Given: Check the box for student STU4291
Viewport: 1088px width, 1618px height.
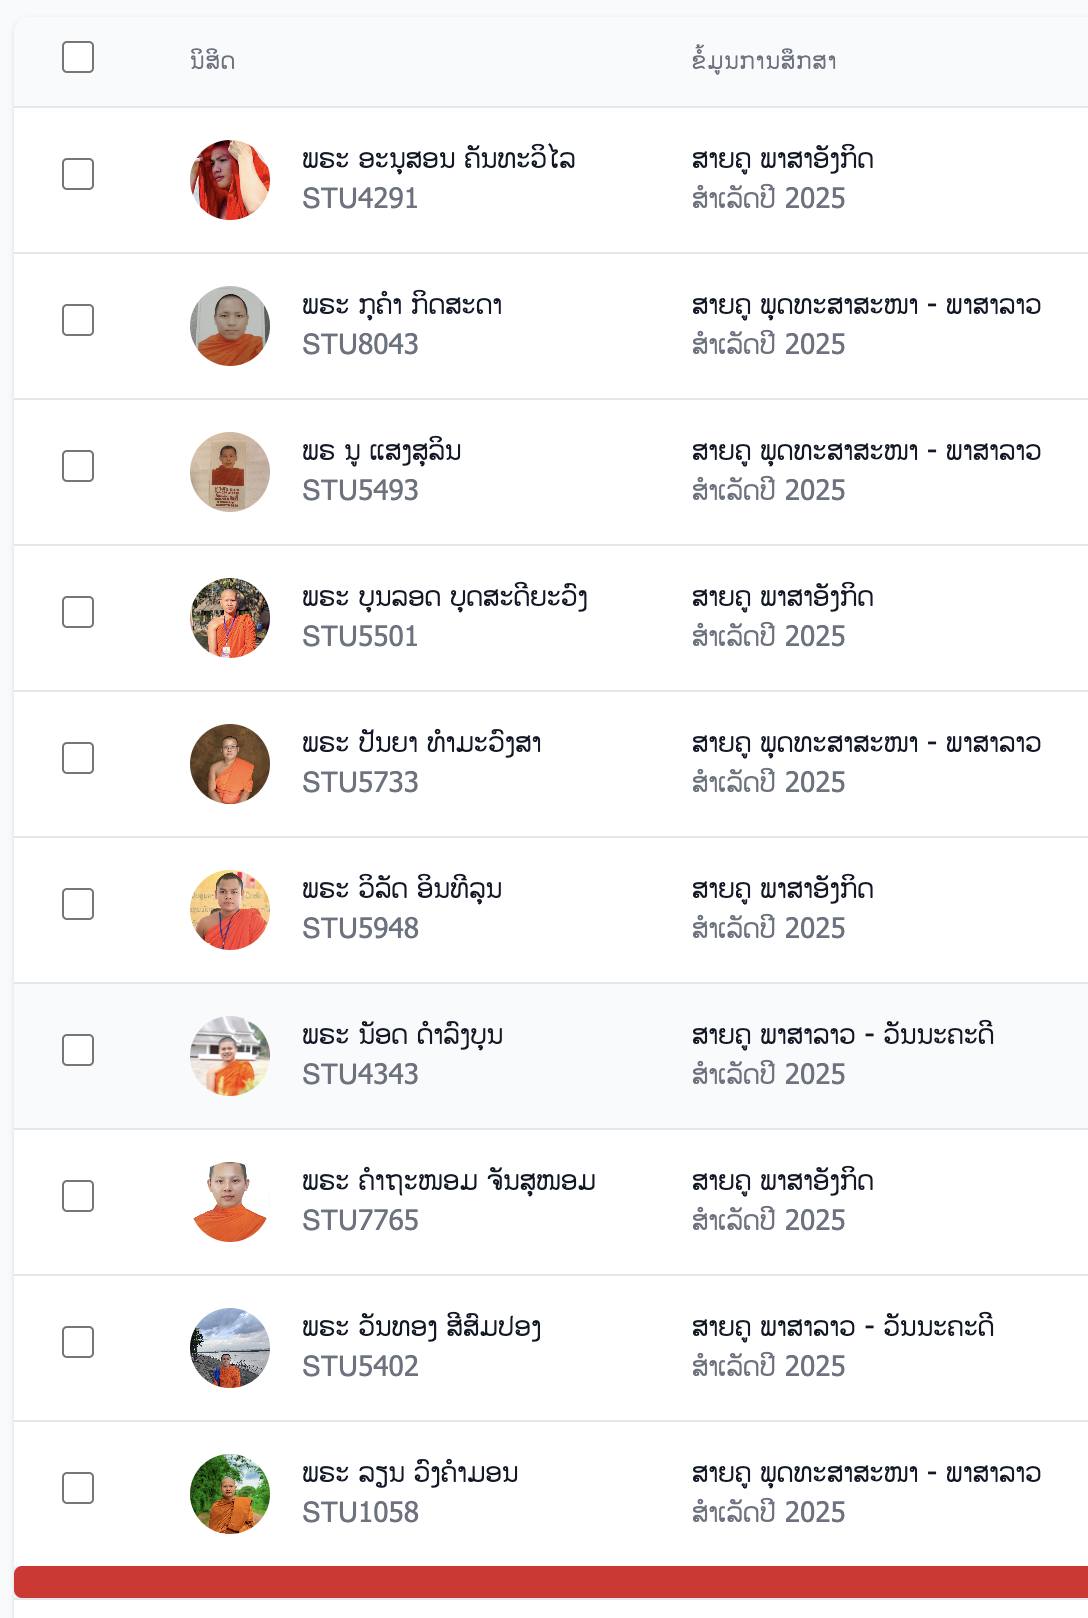Looking at the screenshot, I should pos(78,174).
